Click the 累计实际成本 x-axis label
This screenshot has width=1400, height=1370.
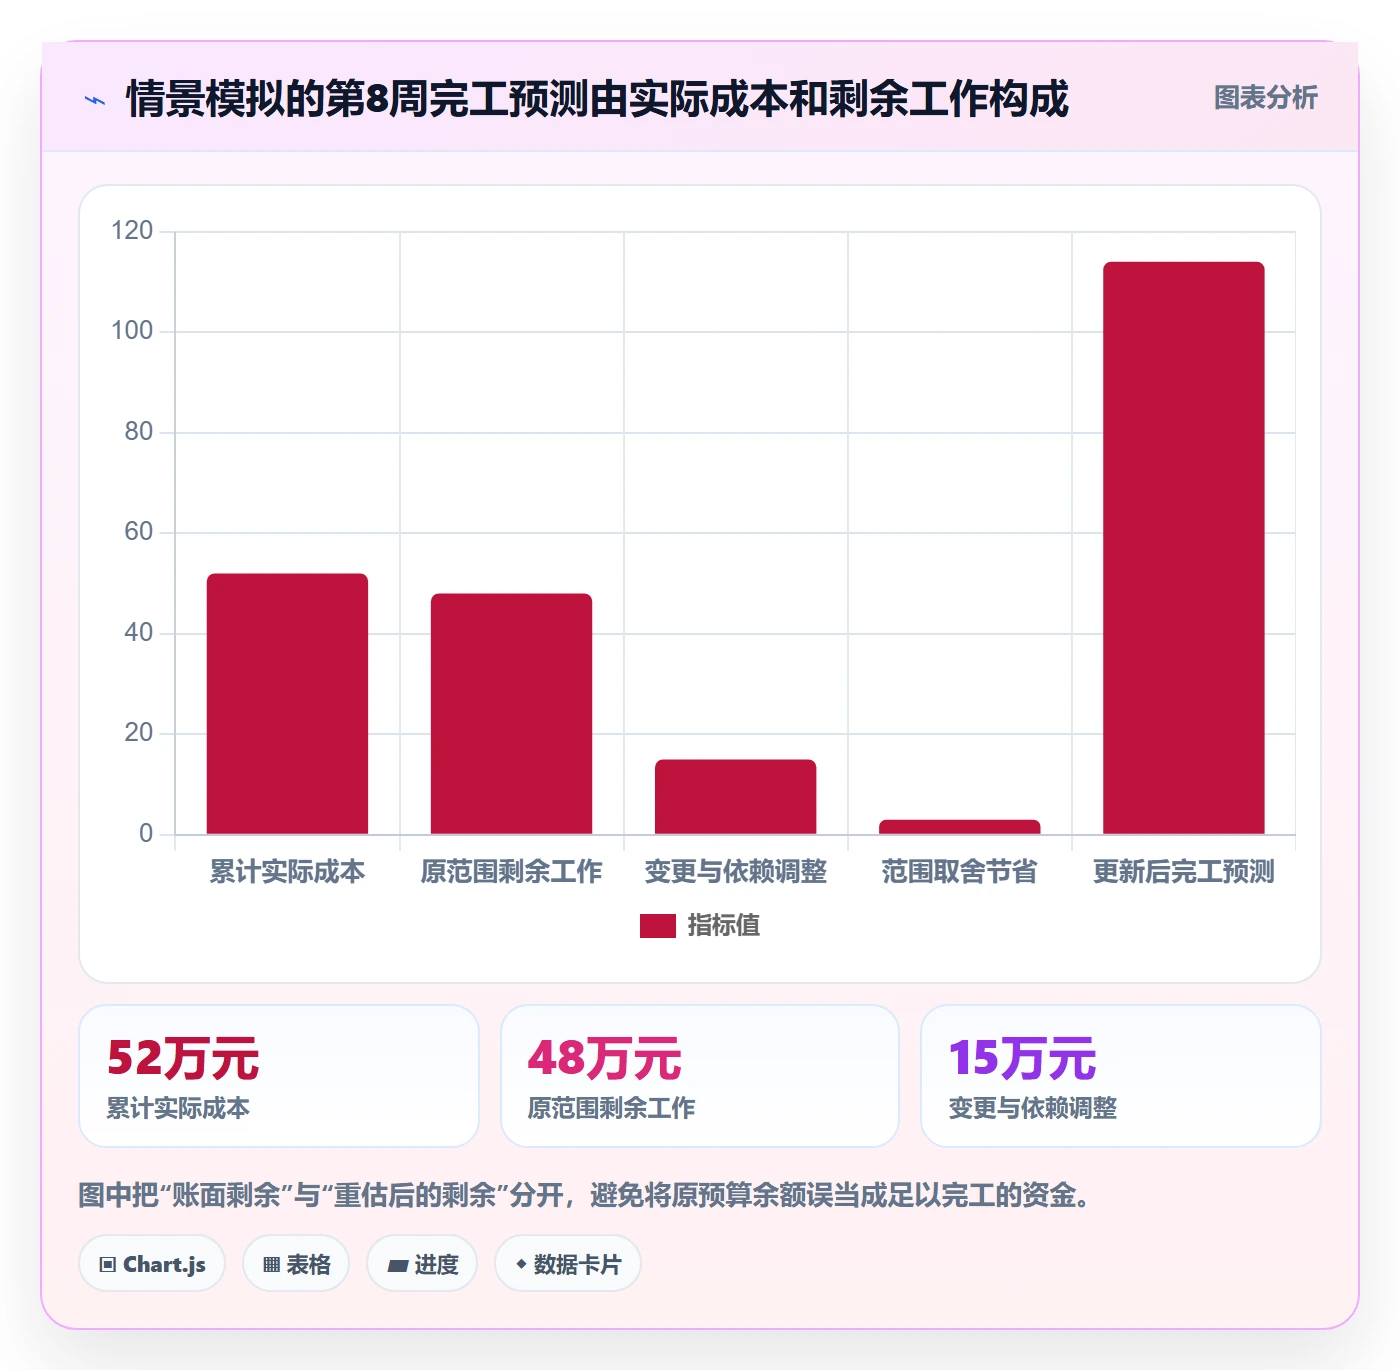click(x=287, y=872)
